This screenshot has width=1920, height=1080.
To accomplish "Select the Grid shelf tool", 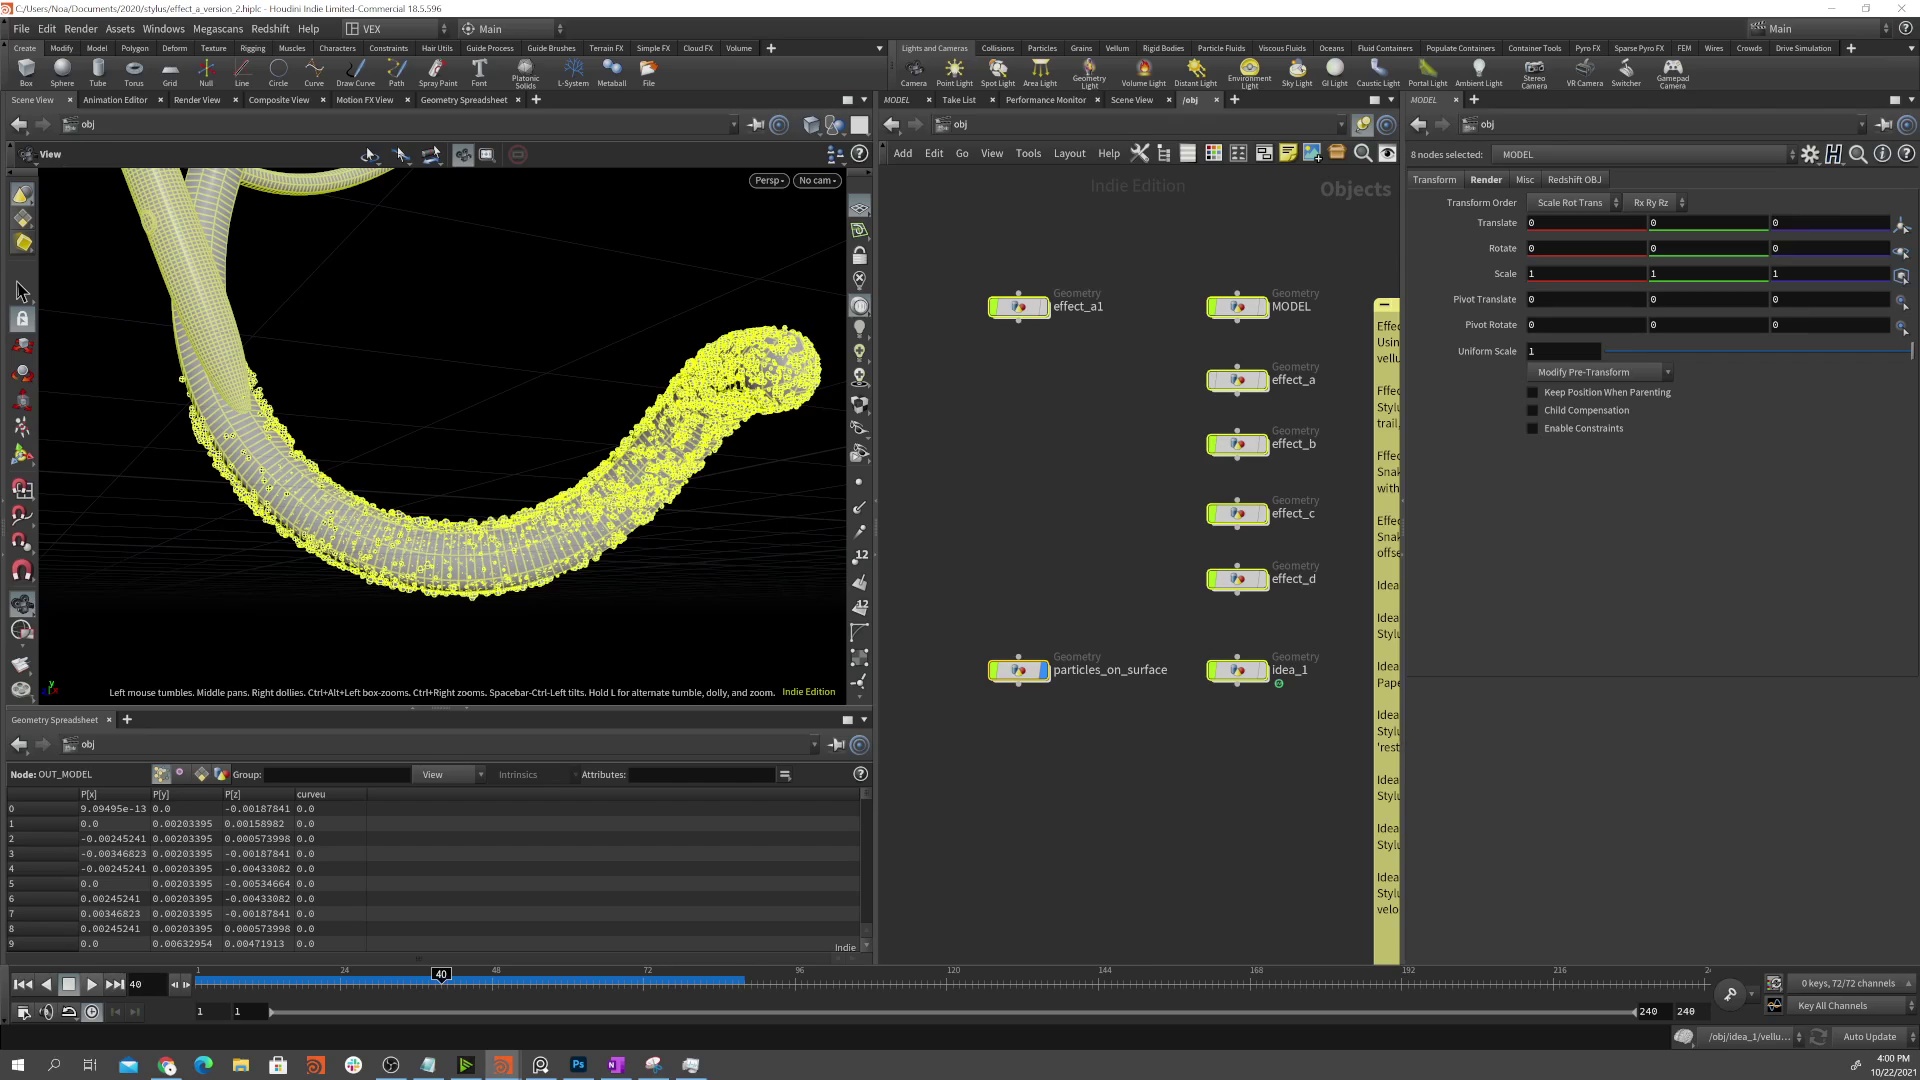I will click(x=170, y=72).
